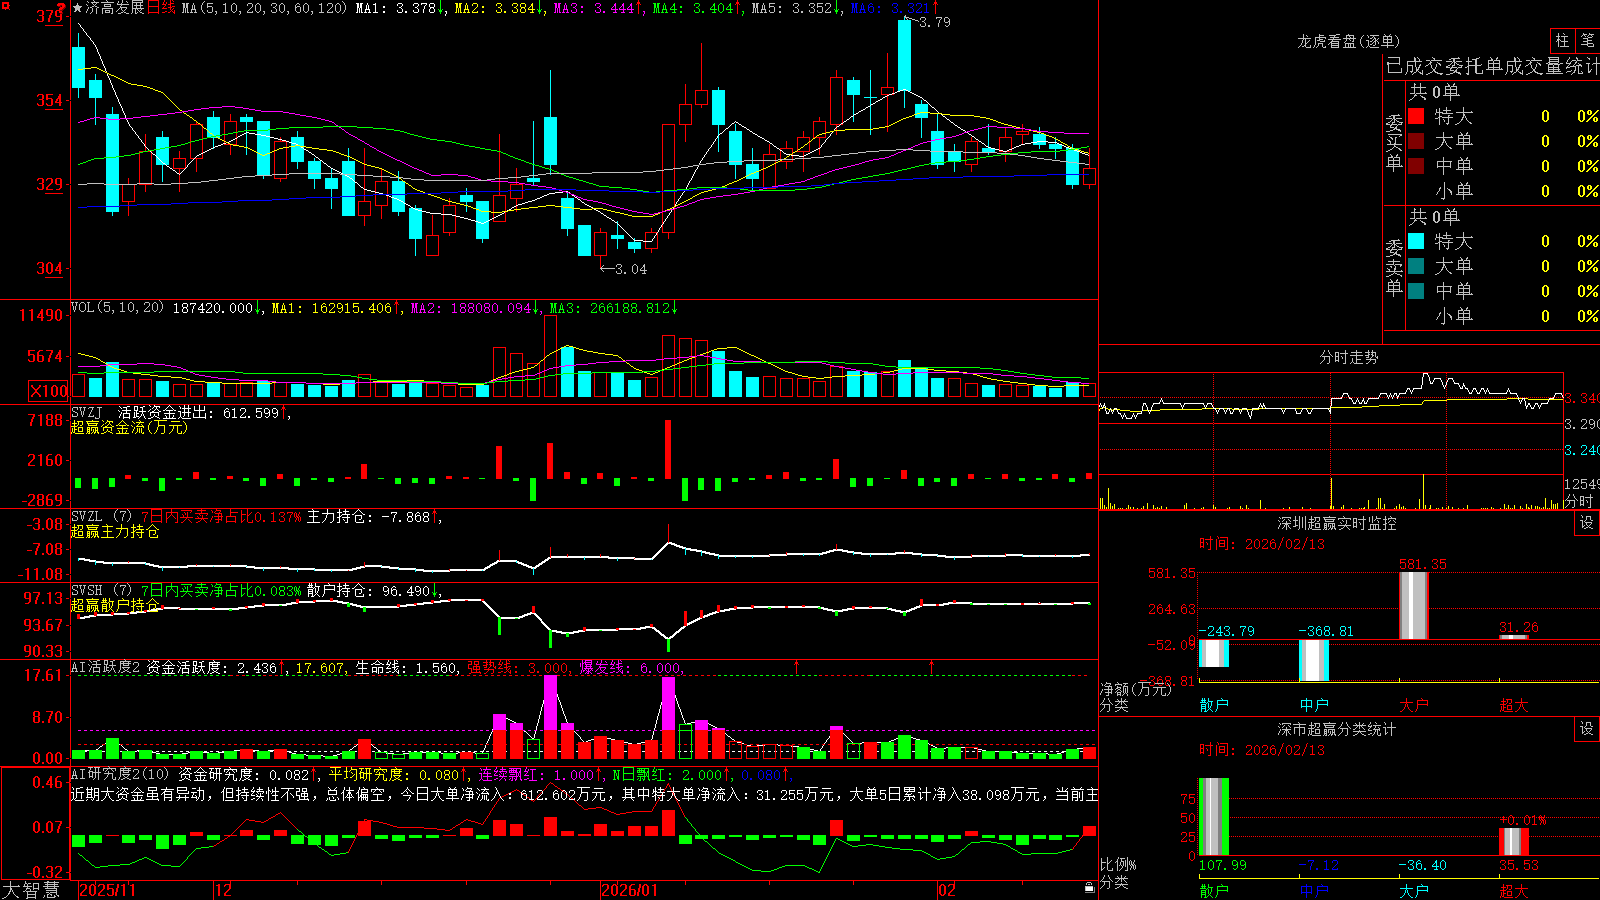Click the 强势线: 3.000 label
Screen dimensions: 1600x900
[x=519, y=668]
